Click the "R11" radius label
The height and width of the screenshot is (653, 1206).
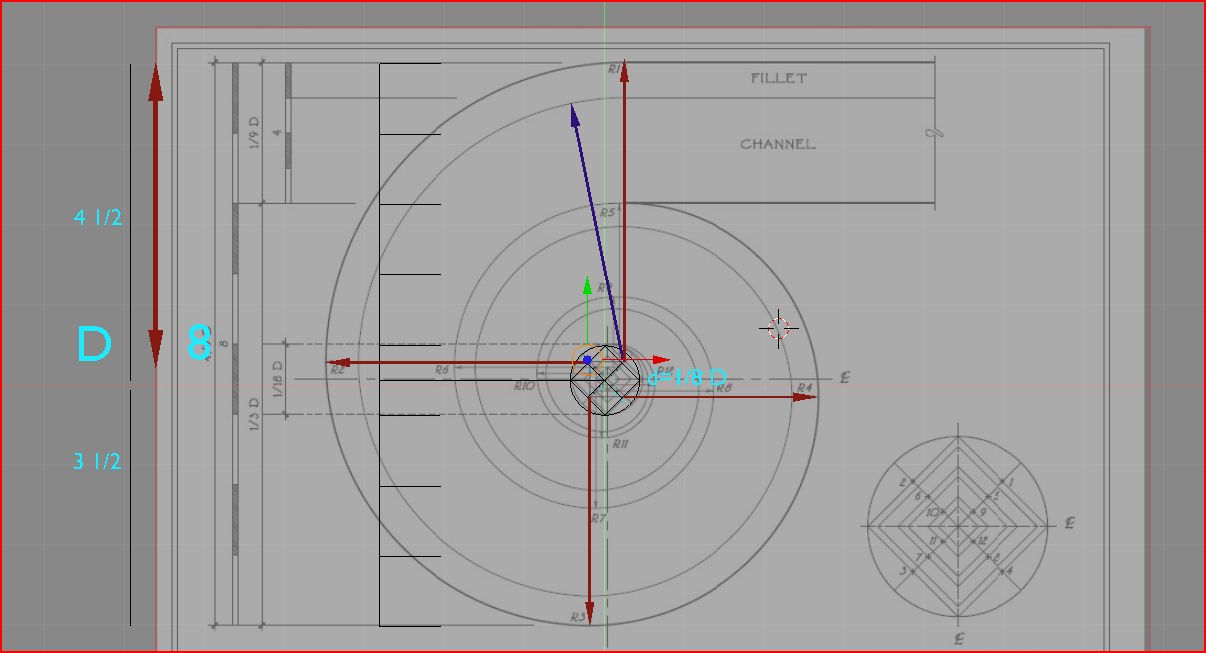click(620, 444)
